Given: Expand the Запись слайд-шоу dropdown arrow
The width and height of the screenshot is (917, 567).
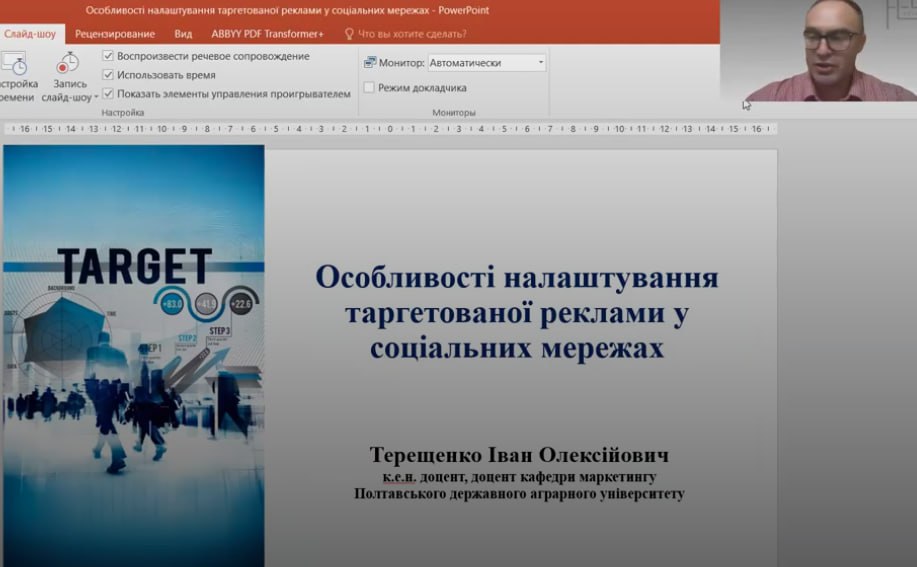Looking at the screenshot, I should point(96,98).
